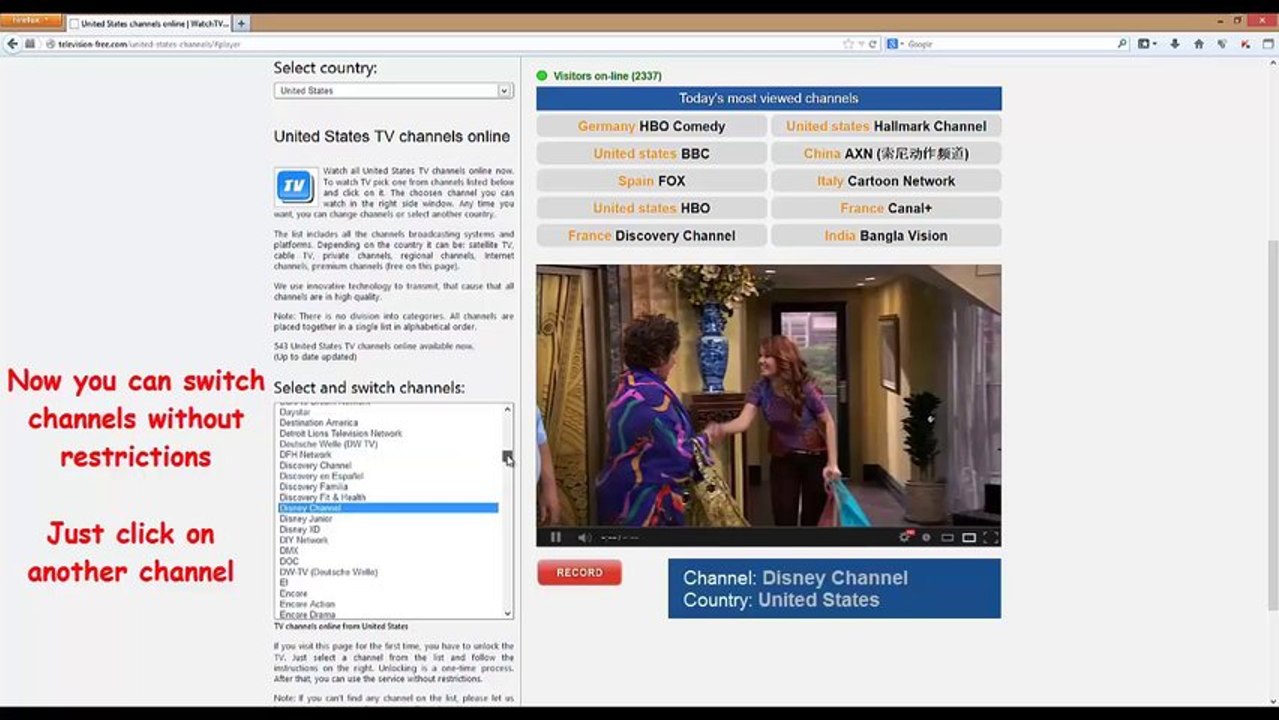Select DW-TV (Deutsche Welle) channel
This screenshot has width=1279, height=720.
[388, 572]
